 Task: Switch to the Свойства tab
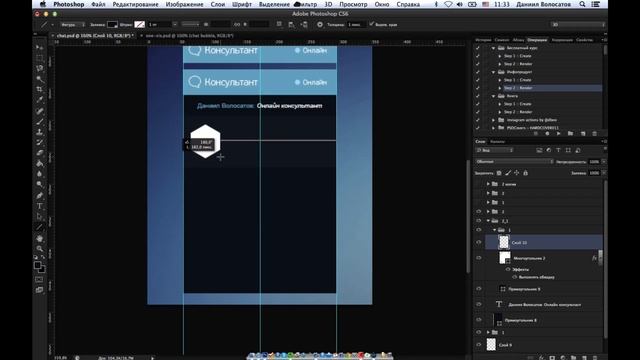pyautogui.click(x=584, y=40)
